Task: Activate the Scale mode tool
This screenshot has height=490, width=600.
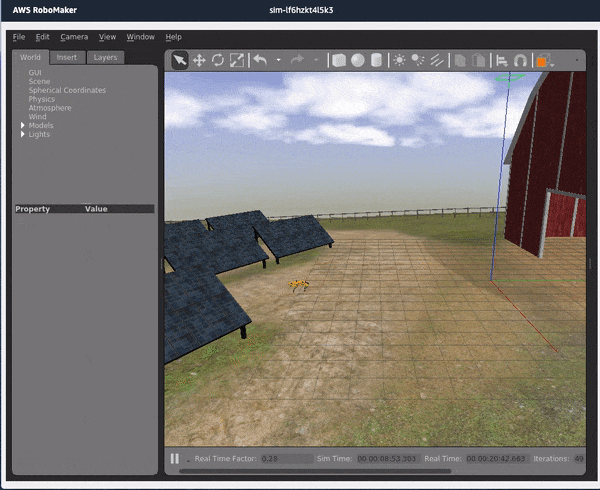Action: coord(236,60)
